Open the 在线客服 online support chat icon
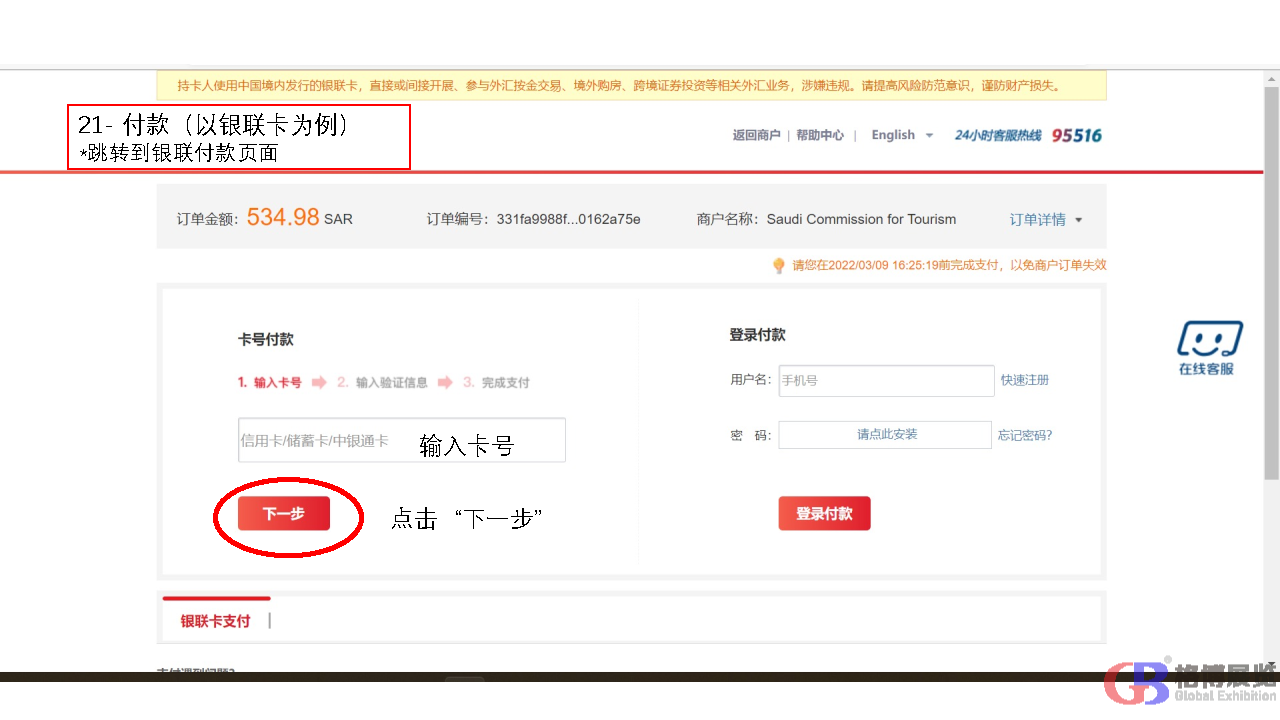 1208,347
